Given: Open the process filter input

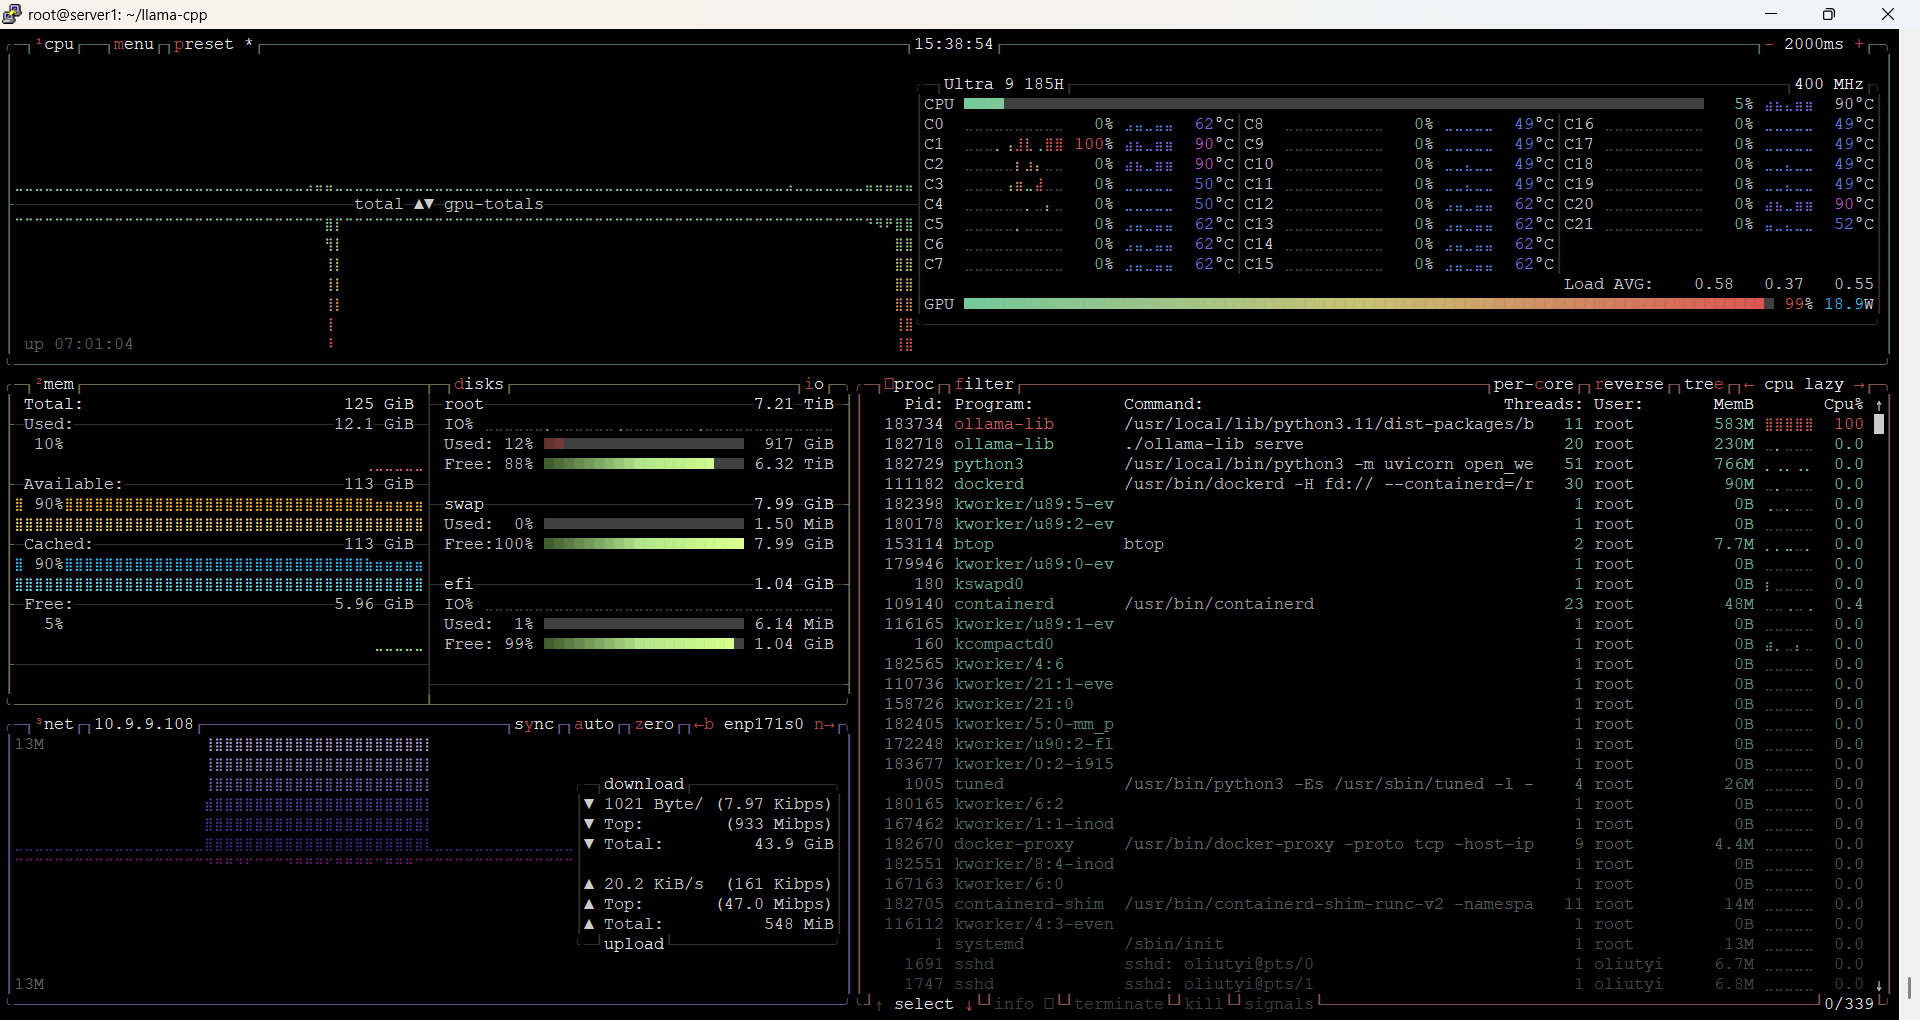Looking at the screenshot, I should tap(984, 384).
